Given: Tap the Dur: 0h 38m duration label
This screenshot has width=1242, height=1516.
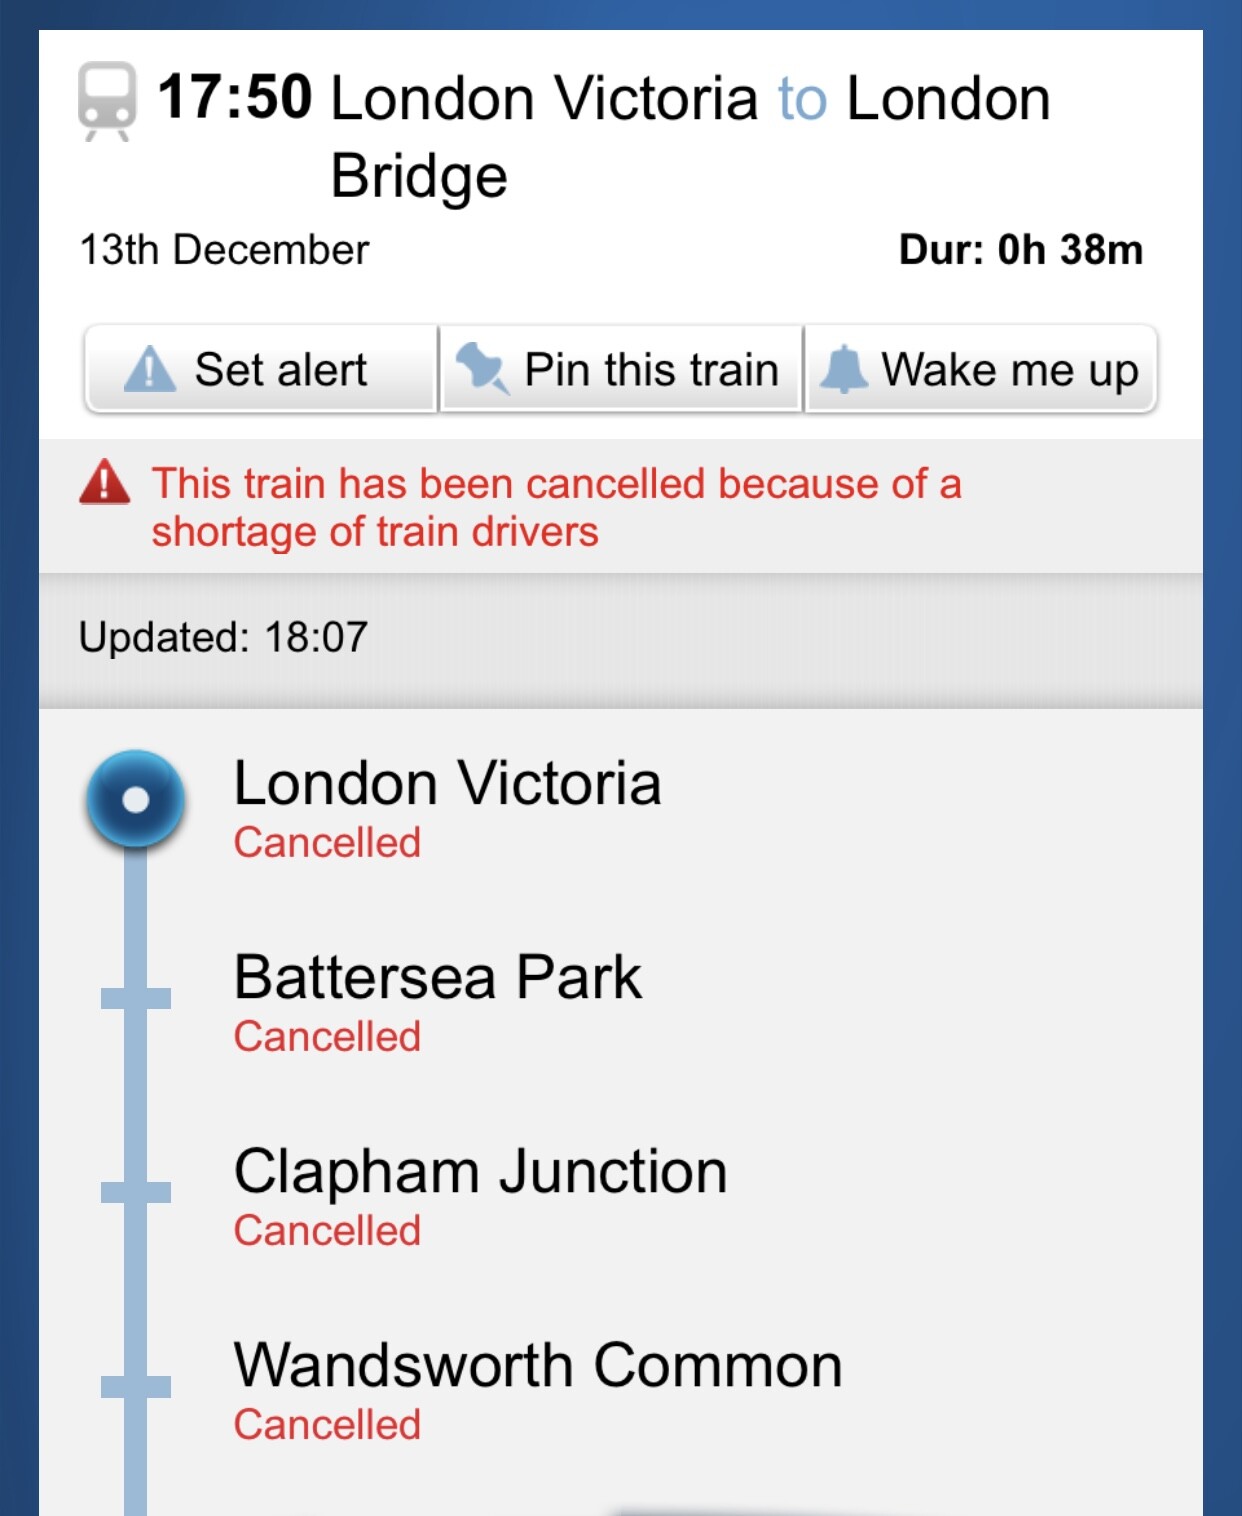Looking at the screenshot, I should [1020, 250].
